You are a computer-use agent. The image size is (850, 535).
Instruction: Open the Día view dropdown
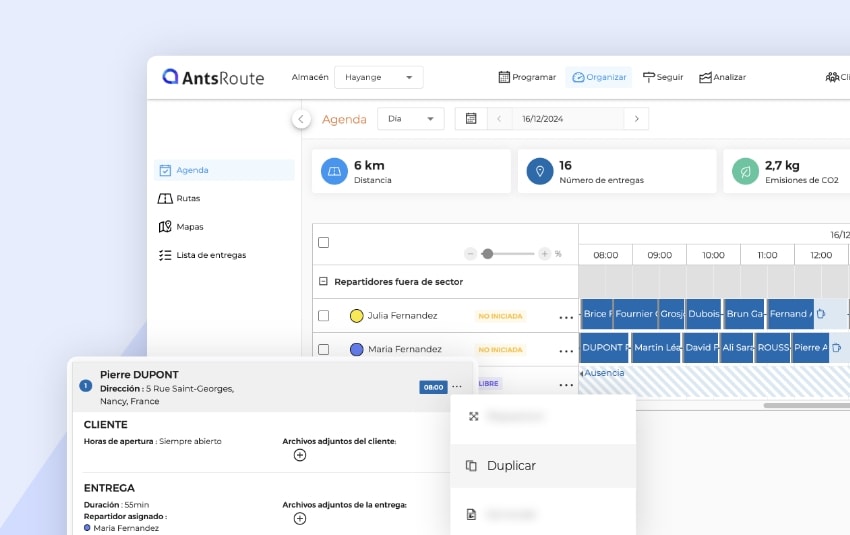410,119
